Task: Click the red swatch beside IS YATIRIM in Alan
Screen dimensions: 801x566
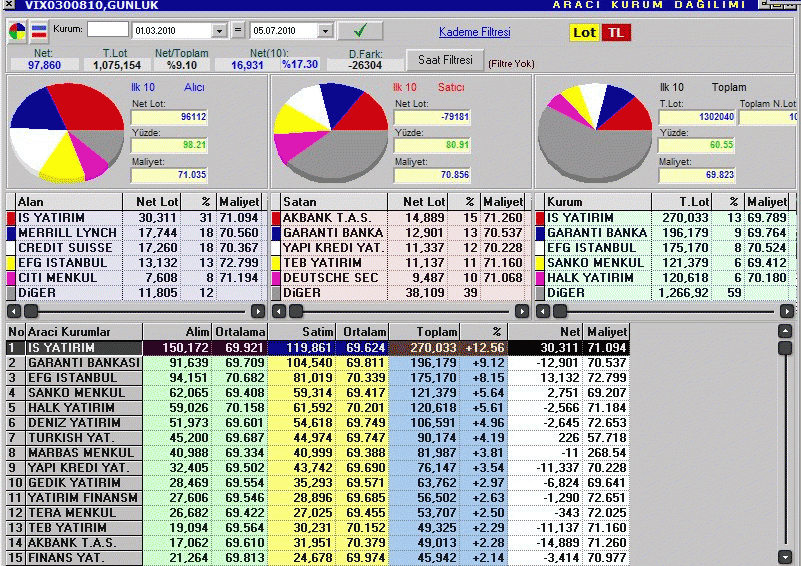Action: click(x=11, y=218)
